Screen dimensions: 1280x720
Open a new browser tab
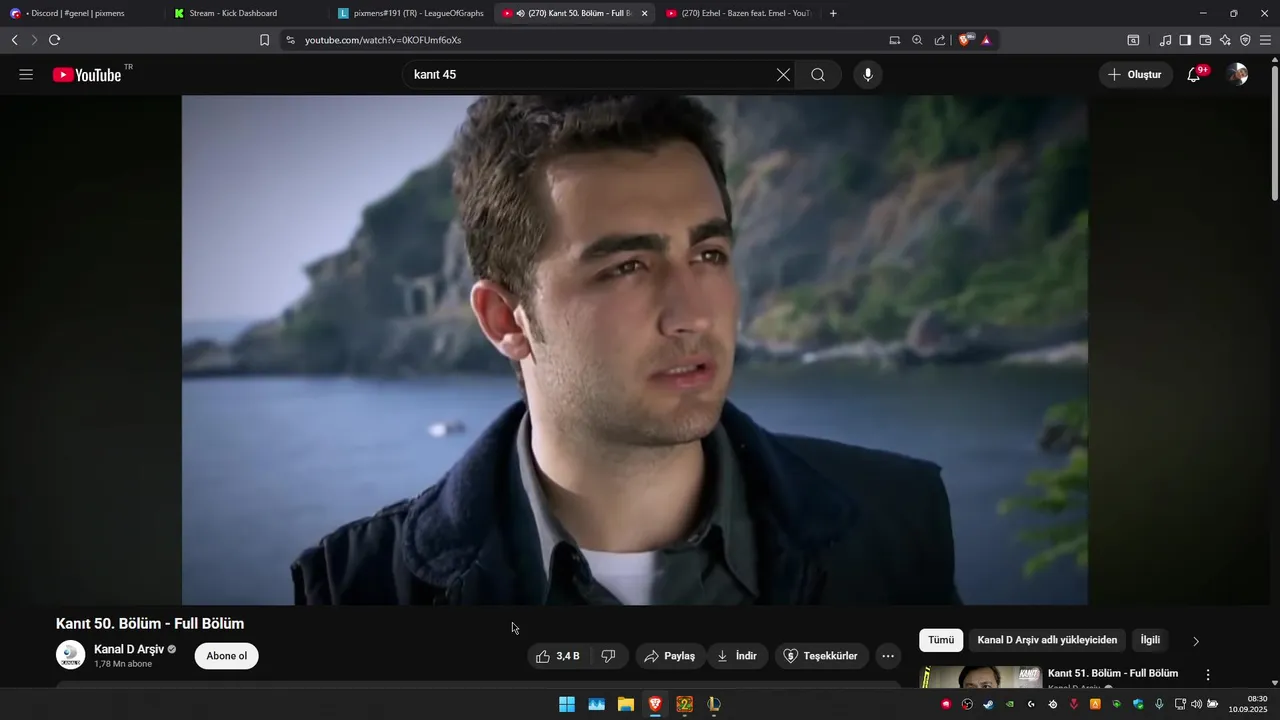[x=833, y=13]
